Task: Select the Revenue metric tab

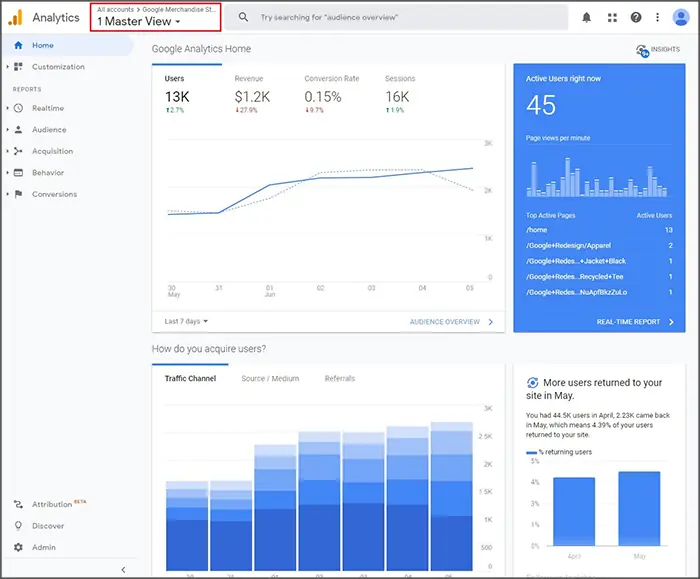Action: pos(253,95)
